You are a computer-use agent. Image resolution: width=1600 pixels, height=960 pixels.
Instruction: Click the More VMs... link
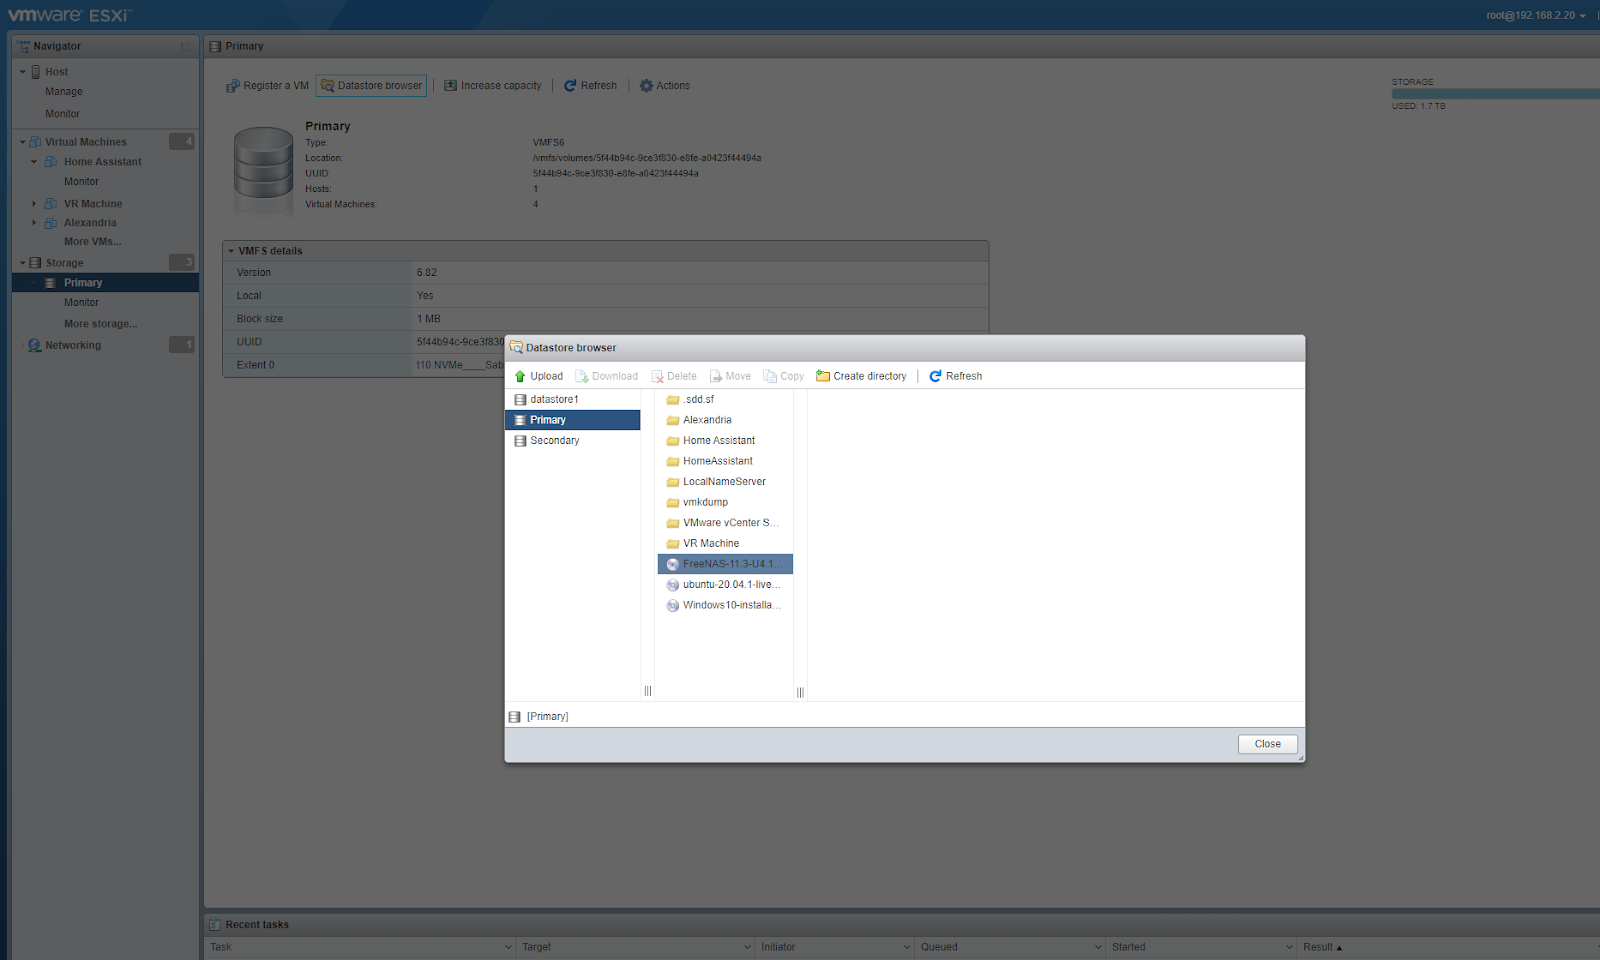pyautogui.click(x=93, y=242)
